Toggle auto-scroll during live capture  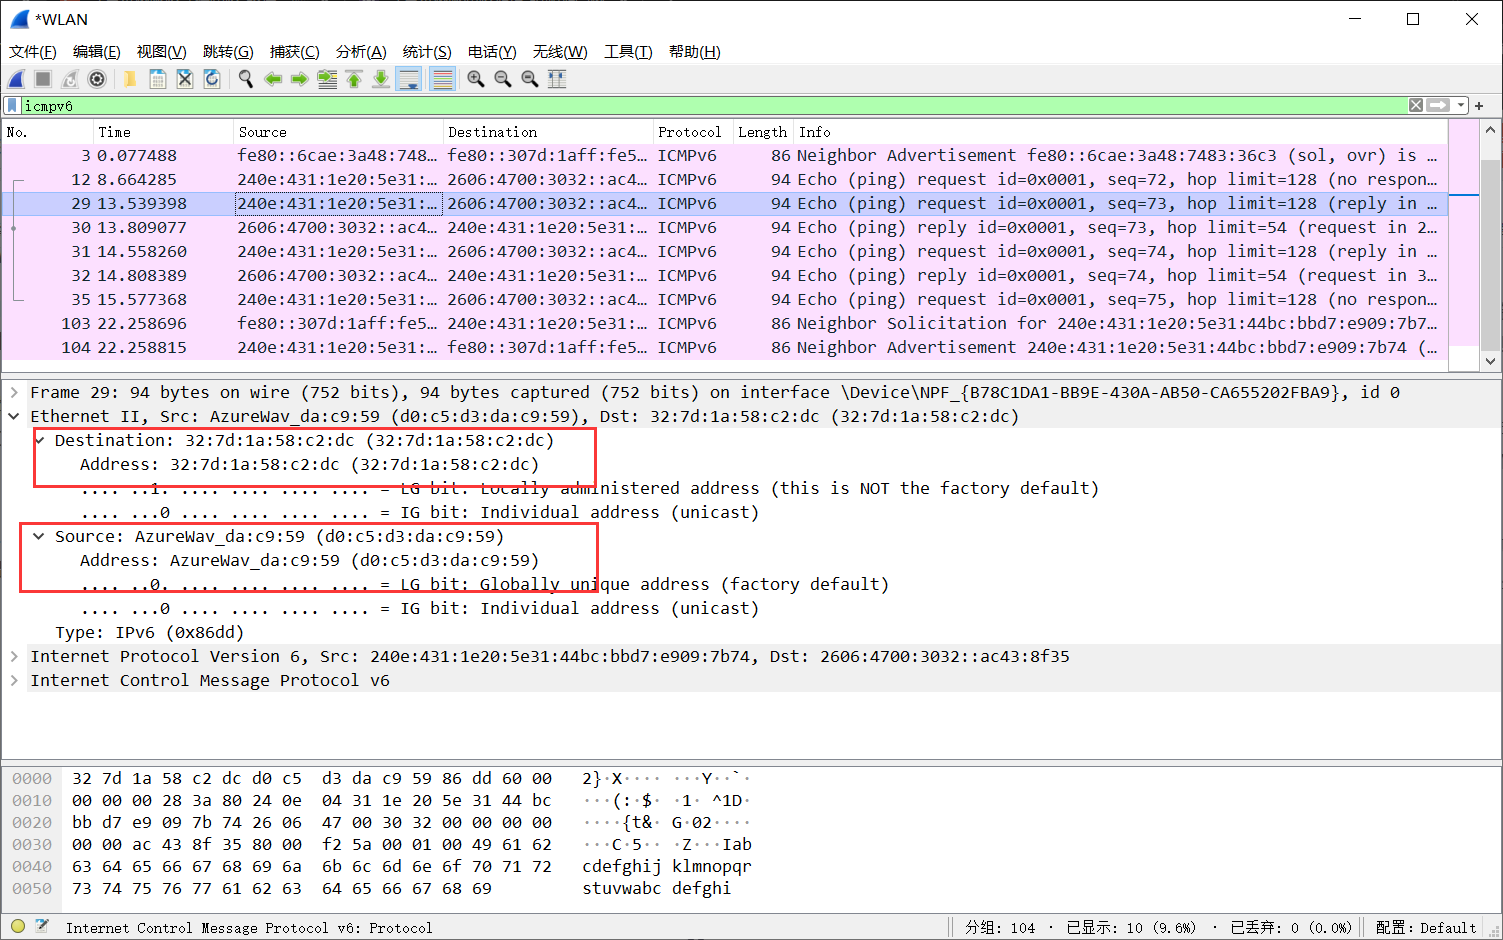click(409, 79)
